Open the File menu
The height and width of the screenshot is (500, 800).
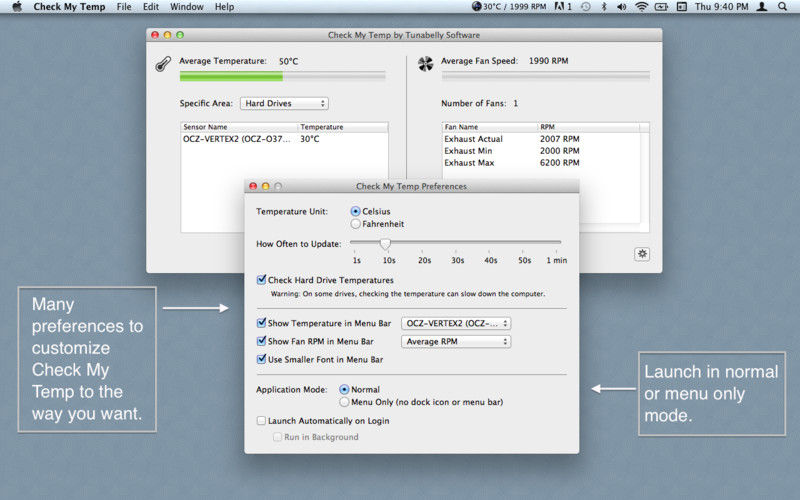click(123, 7)
